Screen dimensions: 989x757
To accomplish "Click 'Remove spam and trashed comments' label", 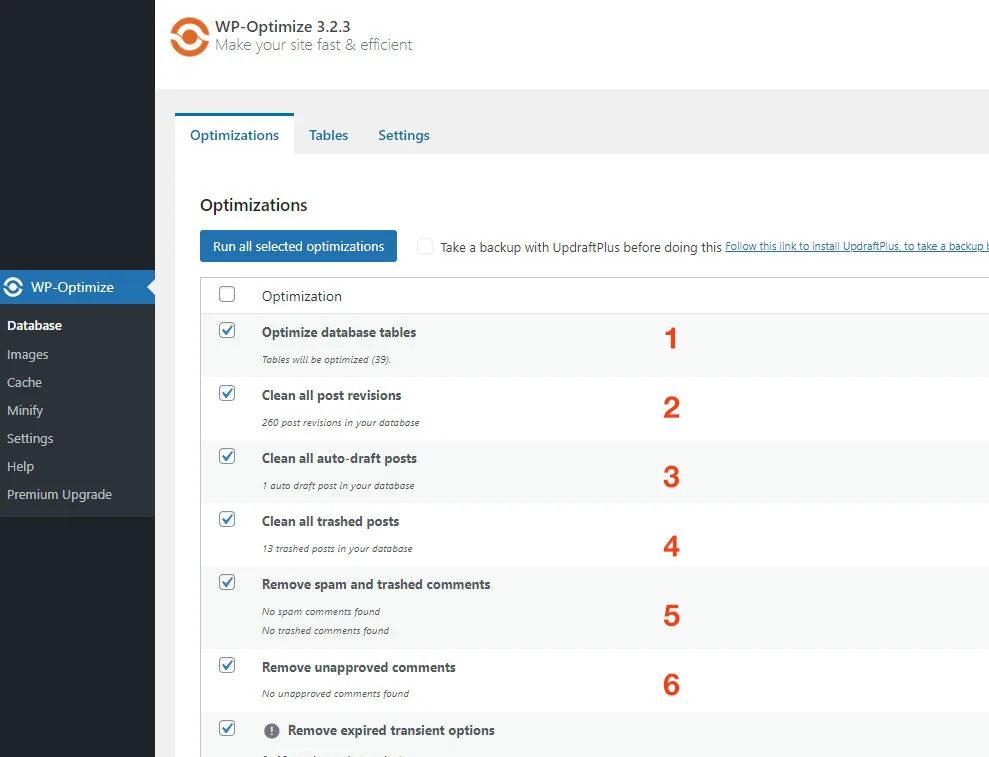I will [x=376, y=585].
